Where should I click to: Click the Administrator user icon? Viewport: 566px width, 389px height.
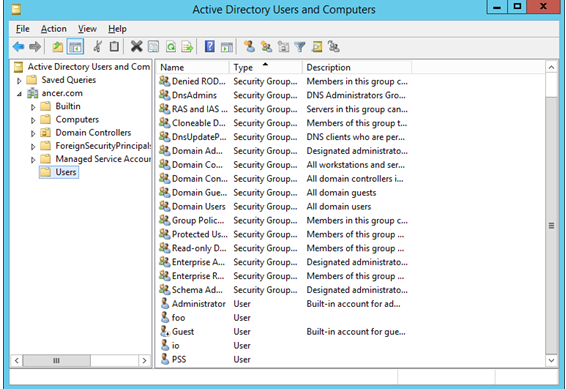click(165, 303)
